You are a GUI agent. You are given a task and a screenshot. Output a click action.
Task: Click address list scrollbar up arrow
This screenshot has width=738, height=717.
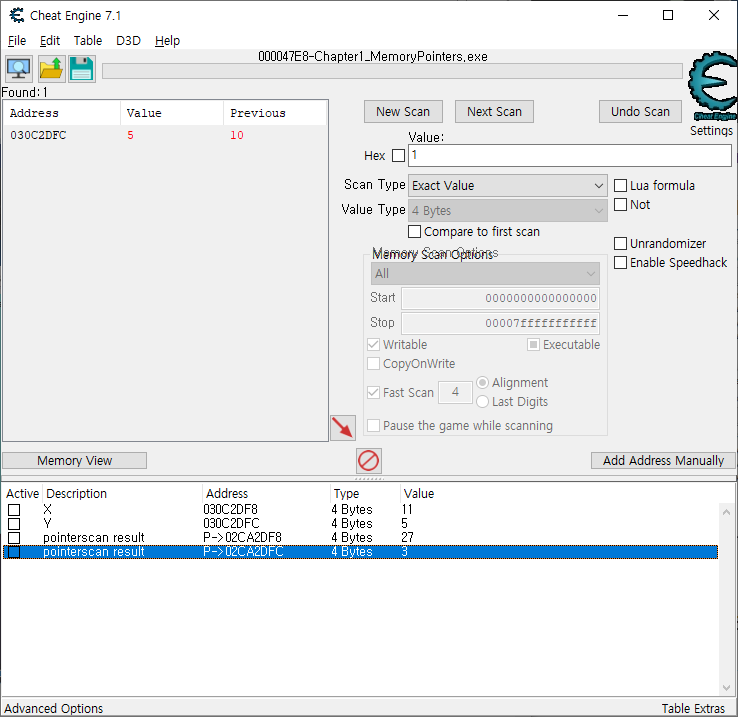coord(726,512)
